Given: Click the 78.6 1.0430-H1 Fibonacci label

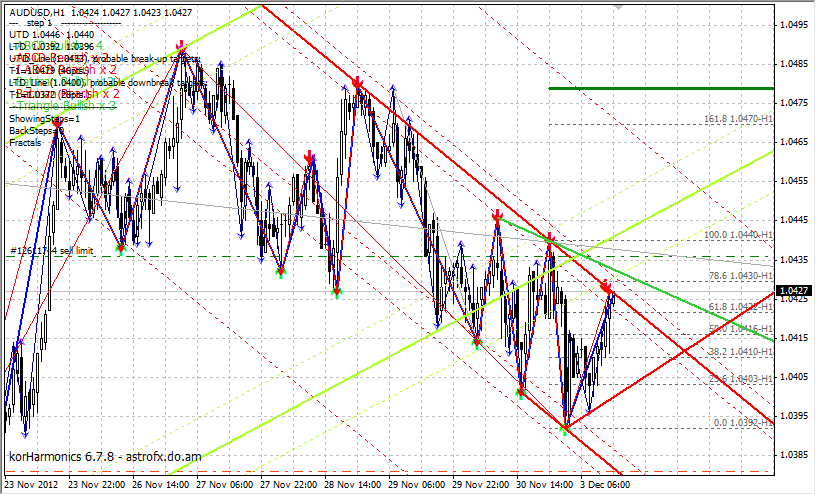Looking at the screenshot, I should 741,276.
